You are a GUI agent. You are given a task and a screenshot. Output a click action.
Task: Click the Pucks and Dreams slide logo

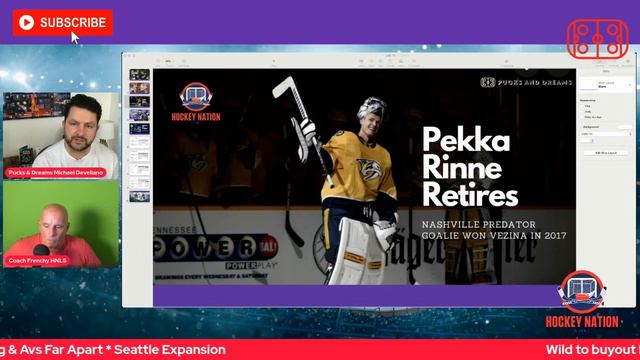coord(526,82)
